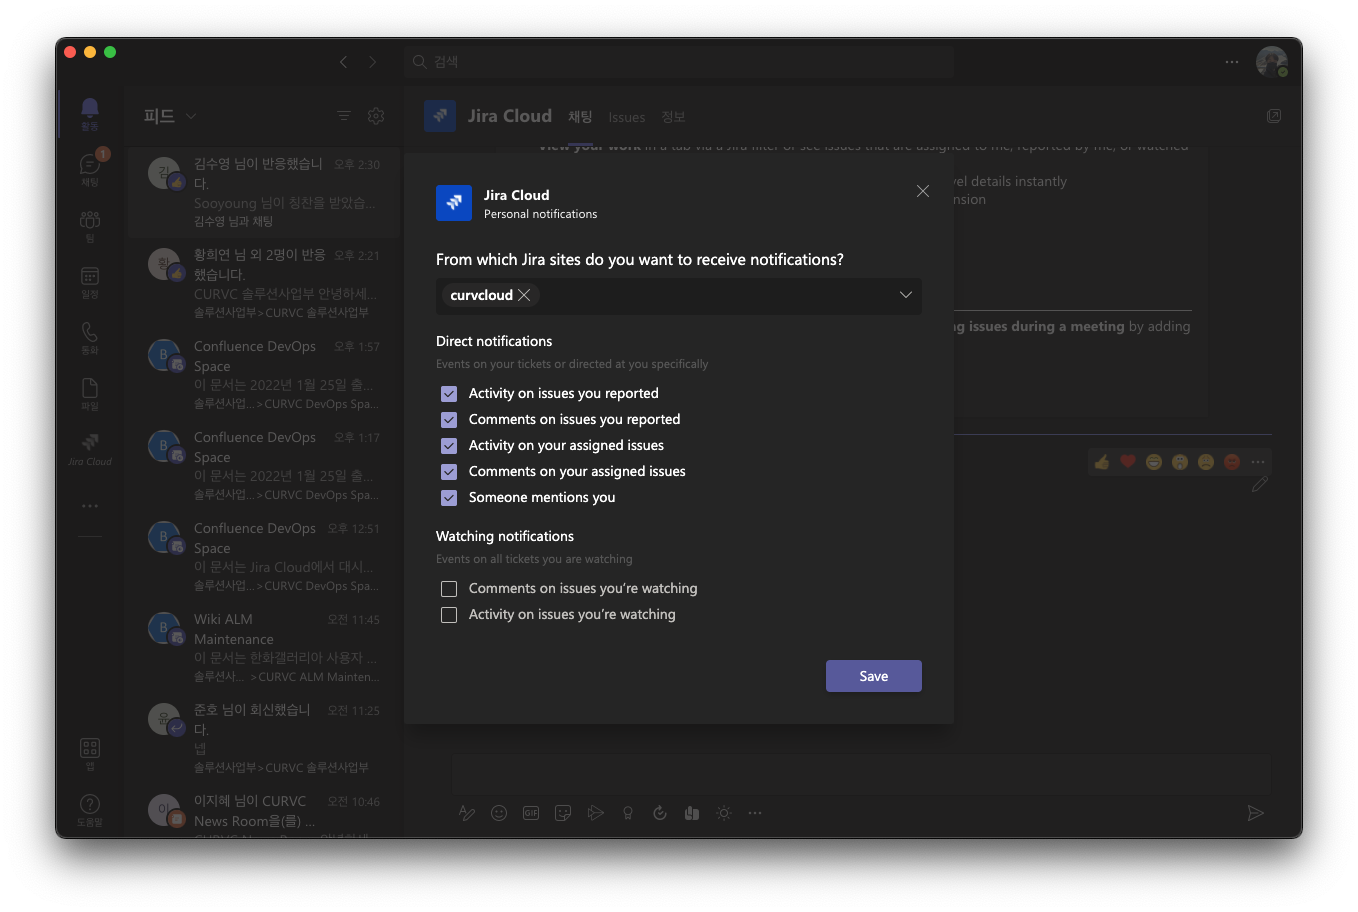Open feed settings gear icon

(x=376, y=116)
